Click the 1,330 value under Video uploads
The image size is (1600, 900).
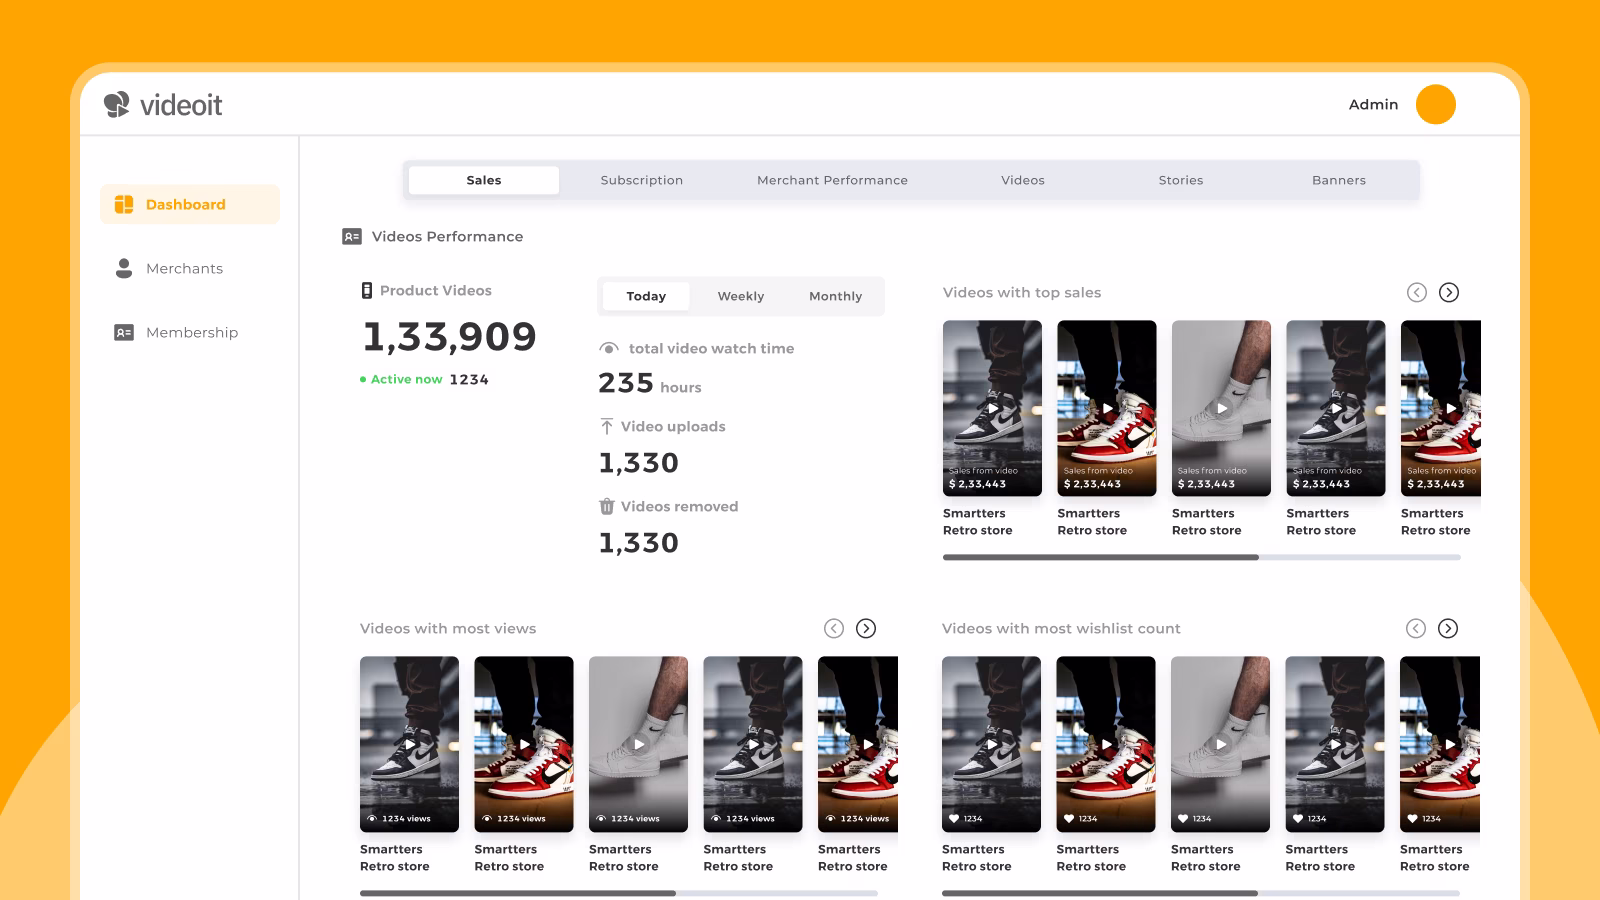tap(638, 463)
